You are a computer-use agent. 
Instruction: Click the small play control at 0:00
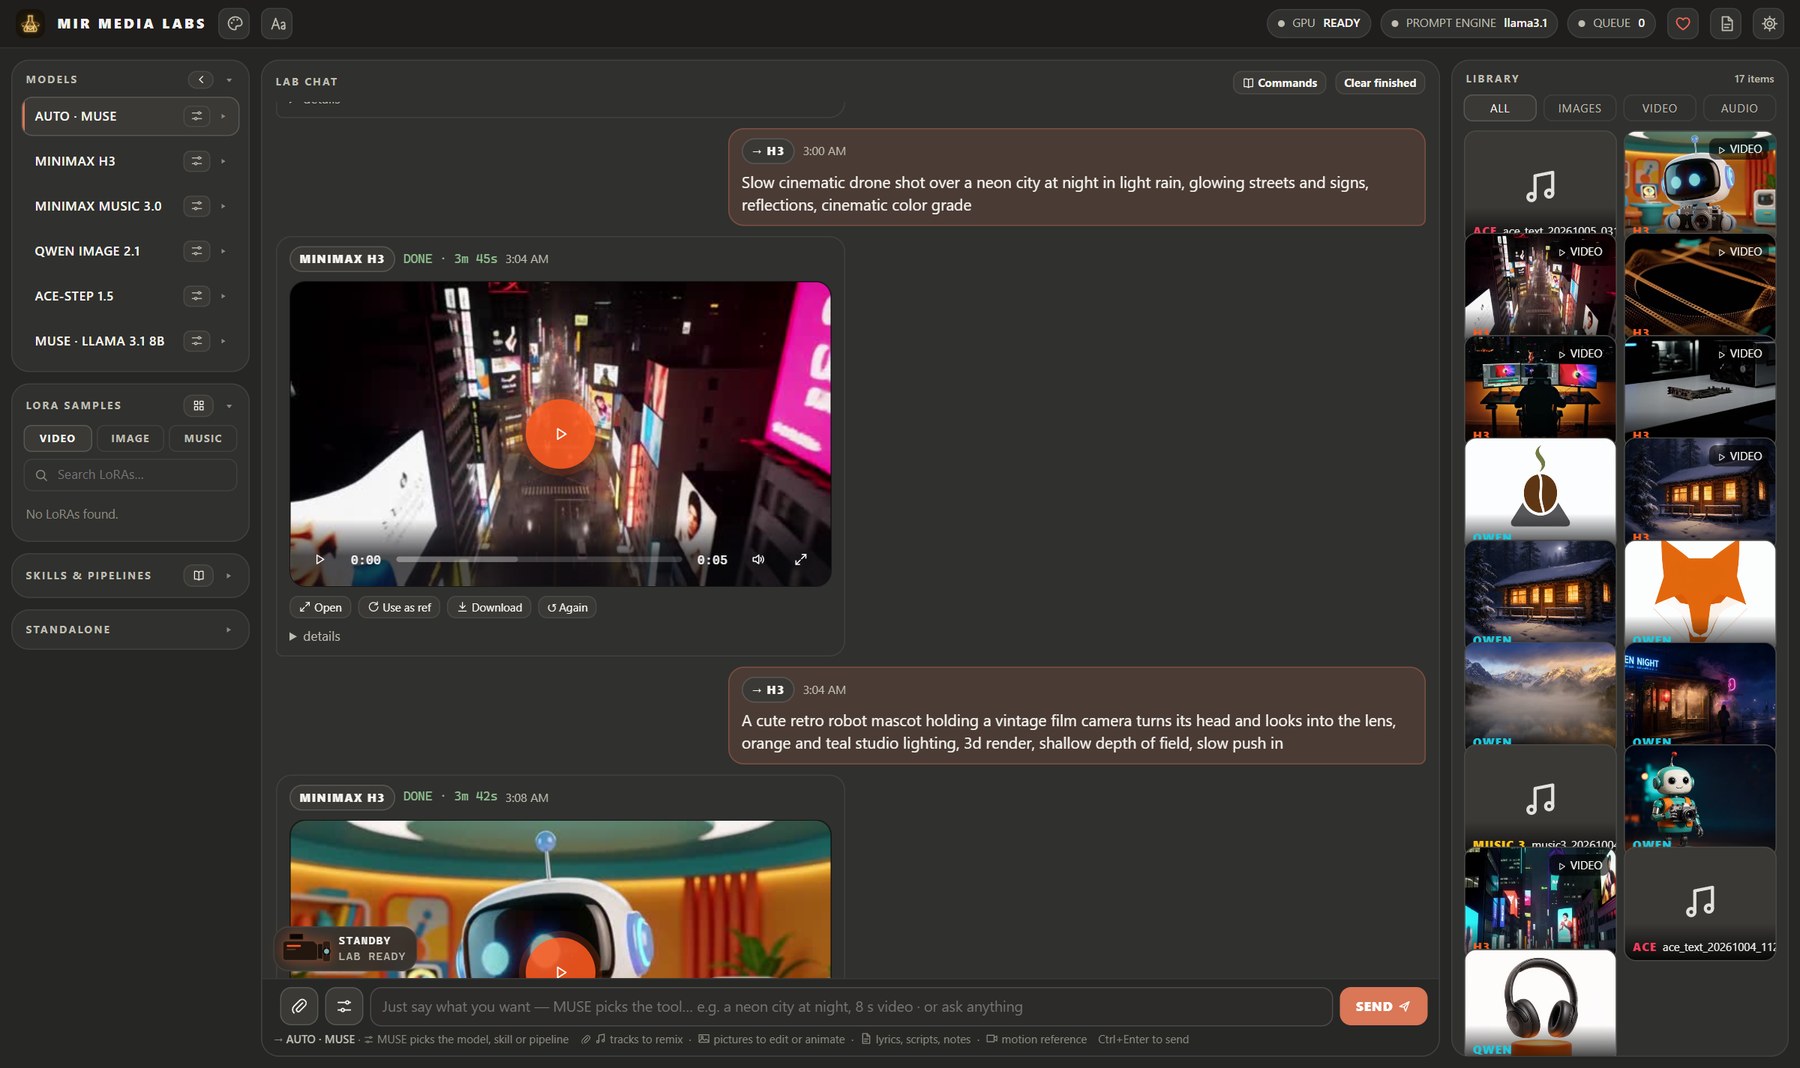[x=320, y=560]
